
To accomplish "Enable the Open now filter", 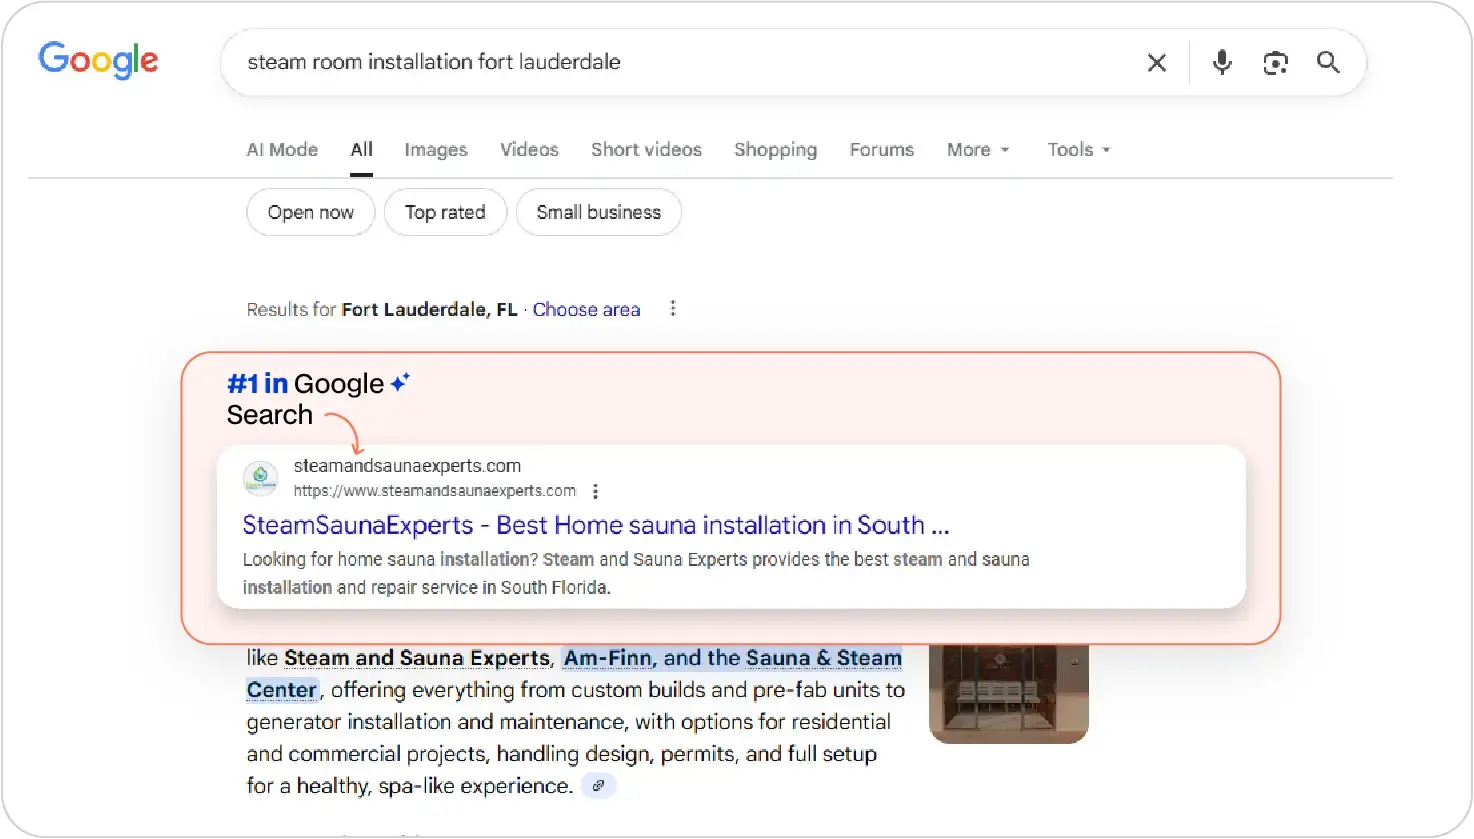I will (310, 212).
